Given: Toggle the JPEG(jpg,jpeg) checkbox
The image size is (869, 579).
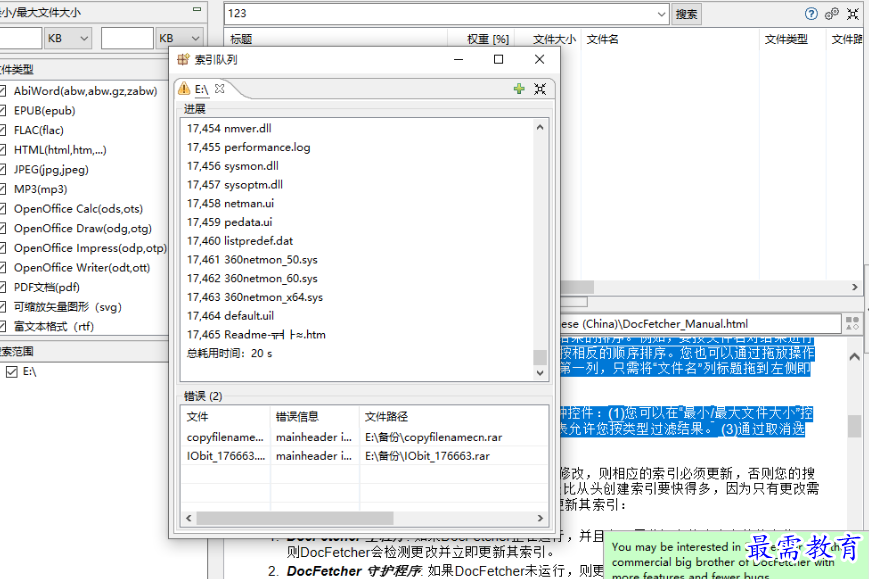Looking at the screenshot, I should coord(2,170).
